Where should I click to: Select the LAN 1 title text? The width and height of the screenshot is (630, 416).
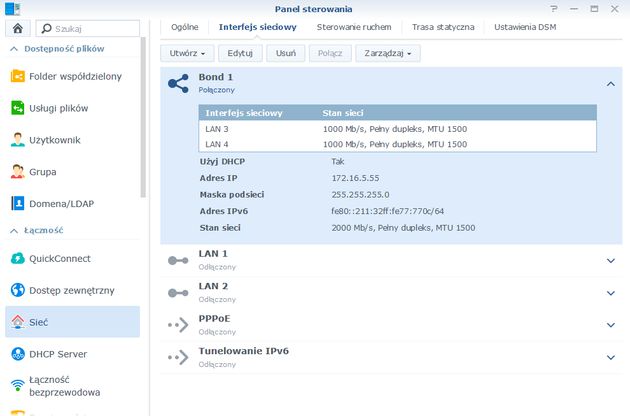point(213,254)
